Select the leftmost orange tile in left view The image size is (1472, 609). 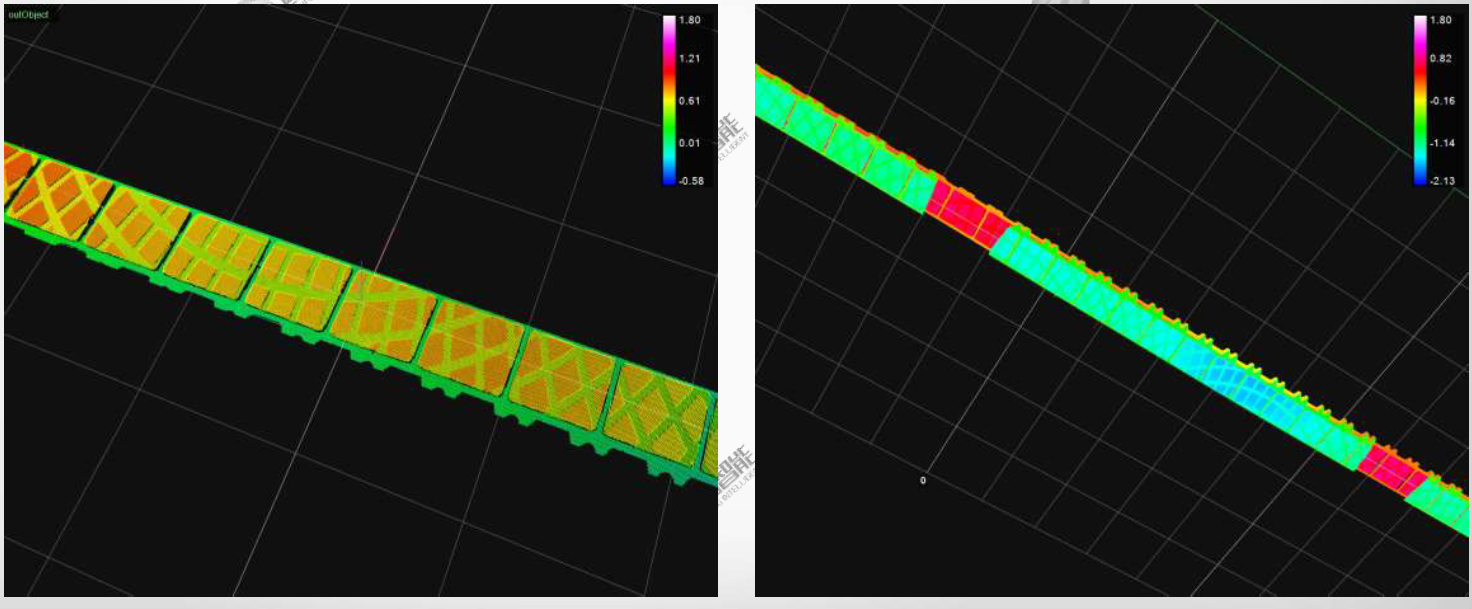point(16,177)
